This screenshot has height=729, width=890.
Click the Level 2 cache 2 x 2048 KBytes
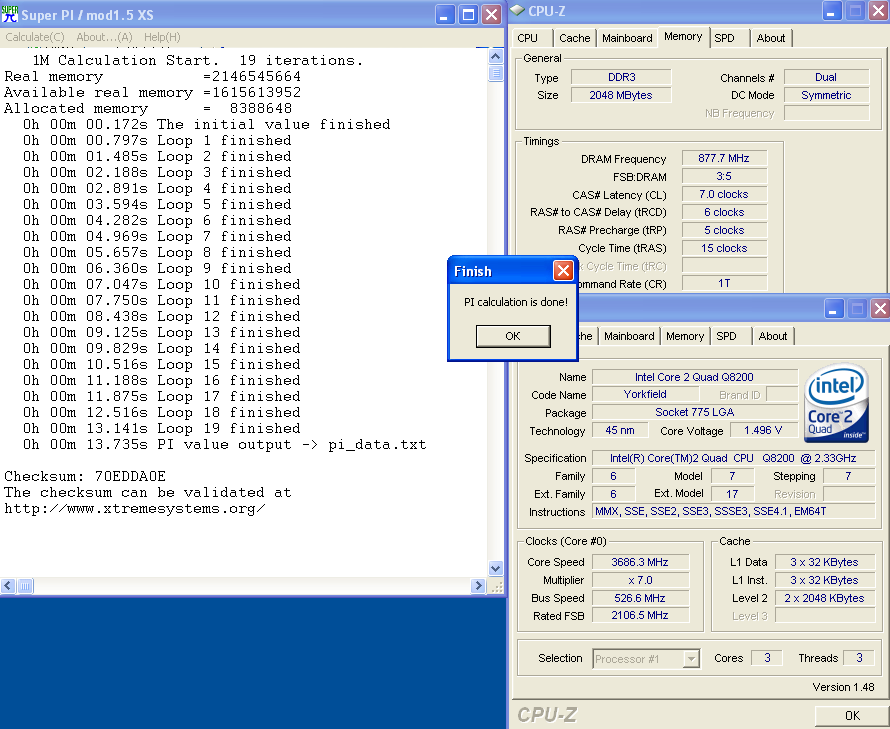pyautogui.click(x=824, y=598)
